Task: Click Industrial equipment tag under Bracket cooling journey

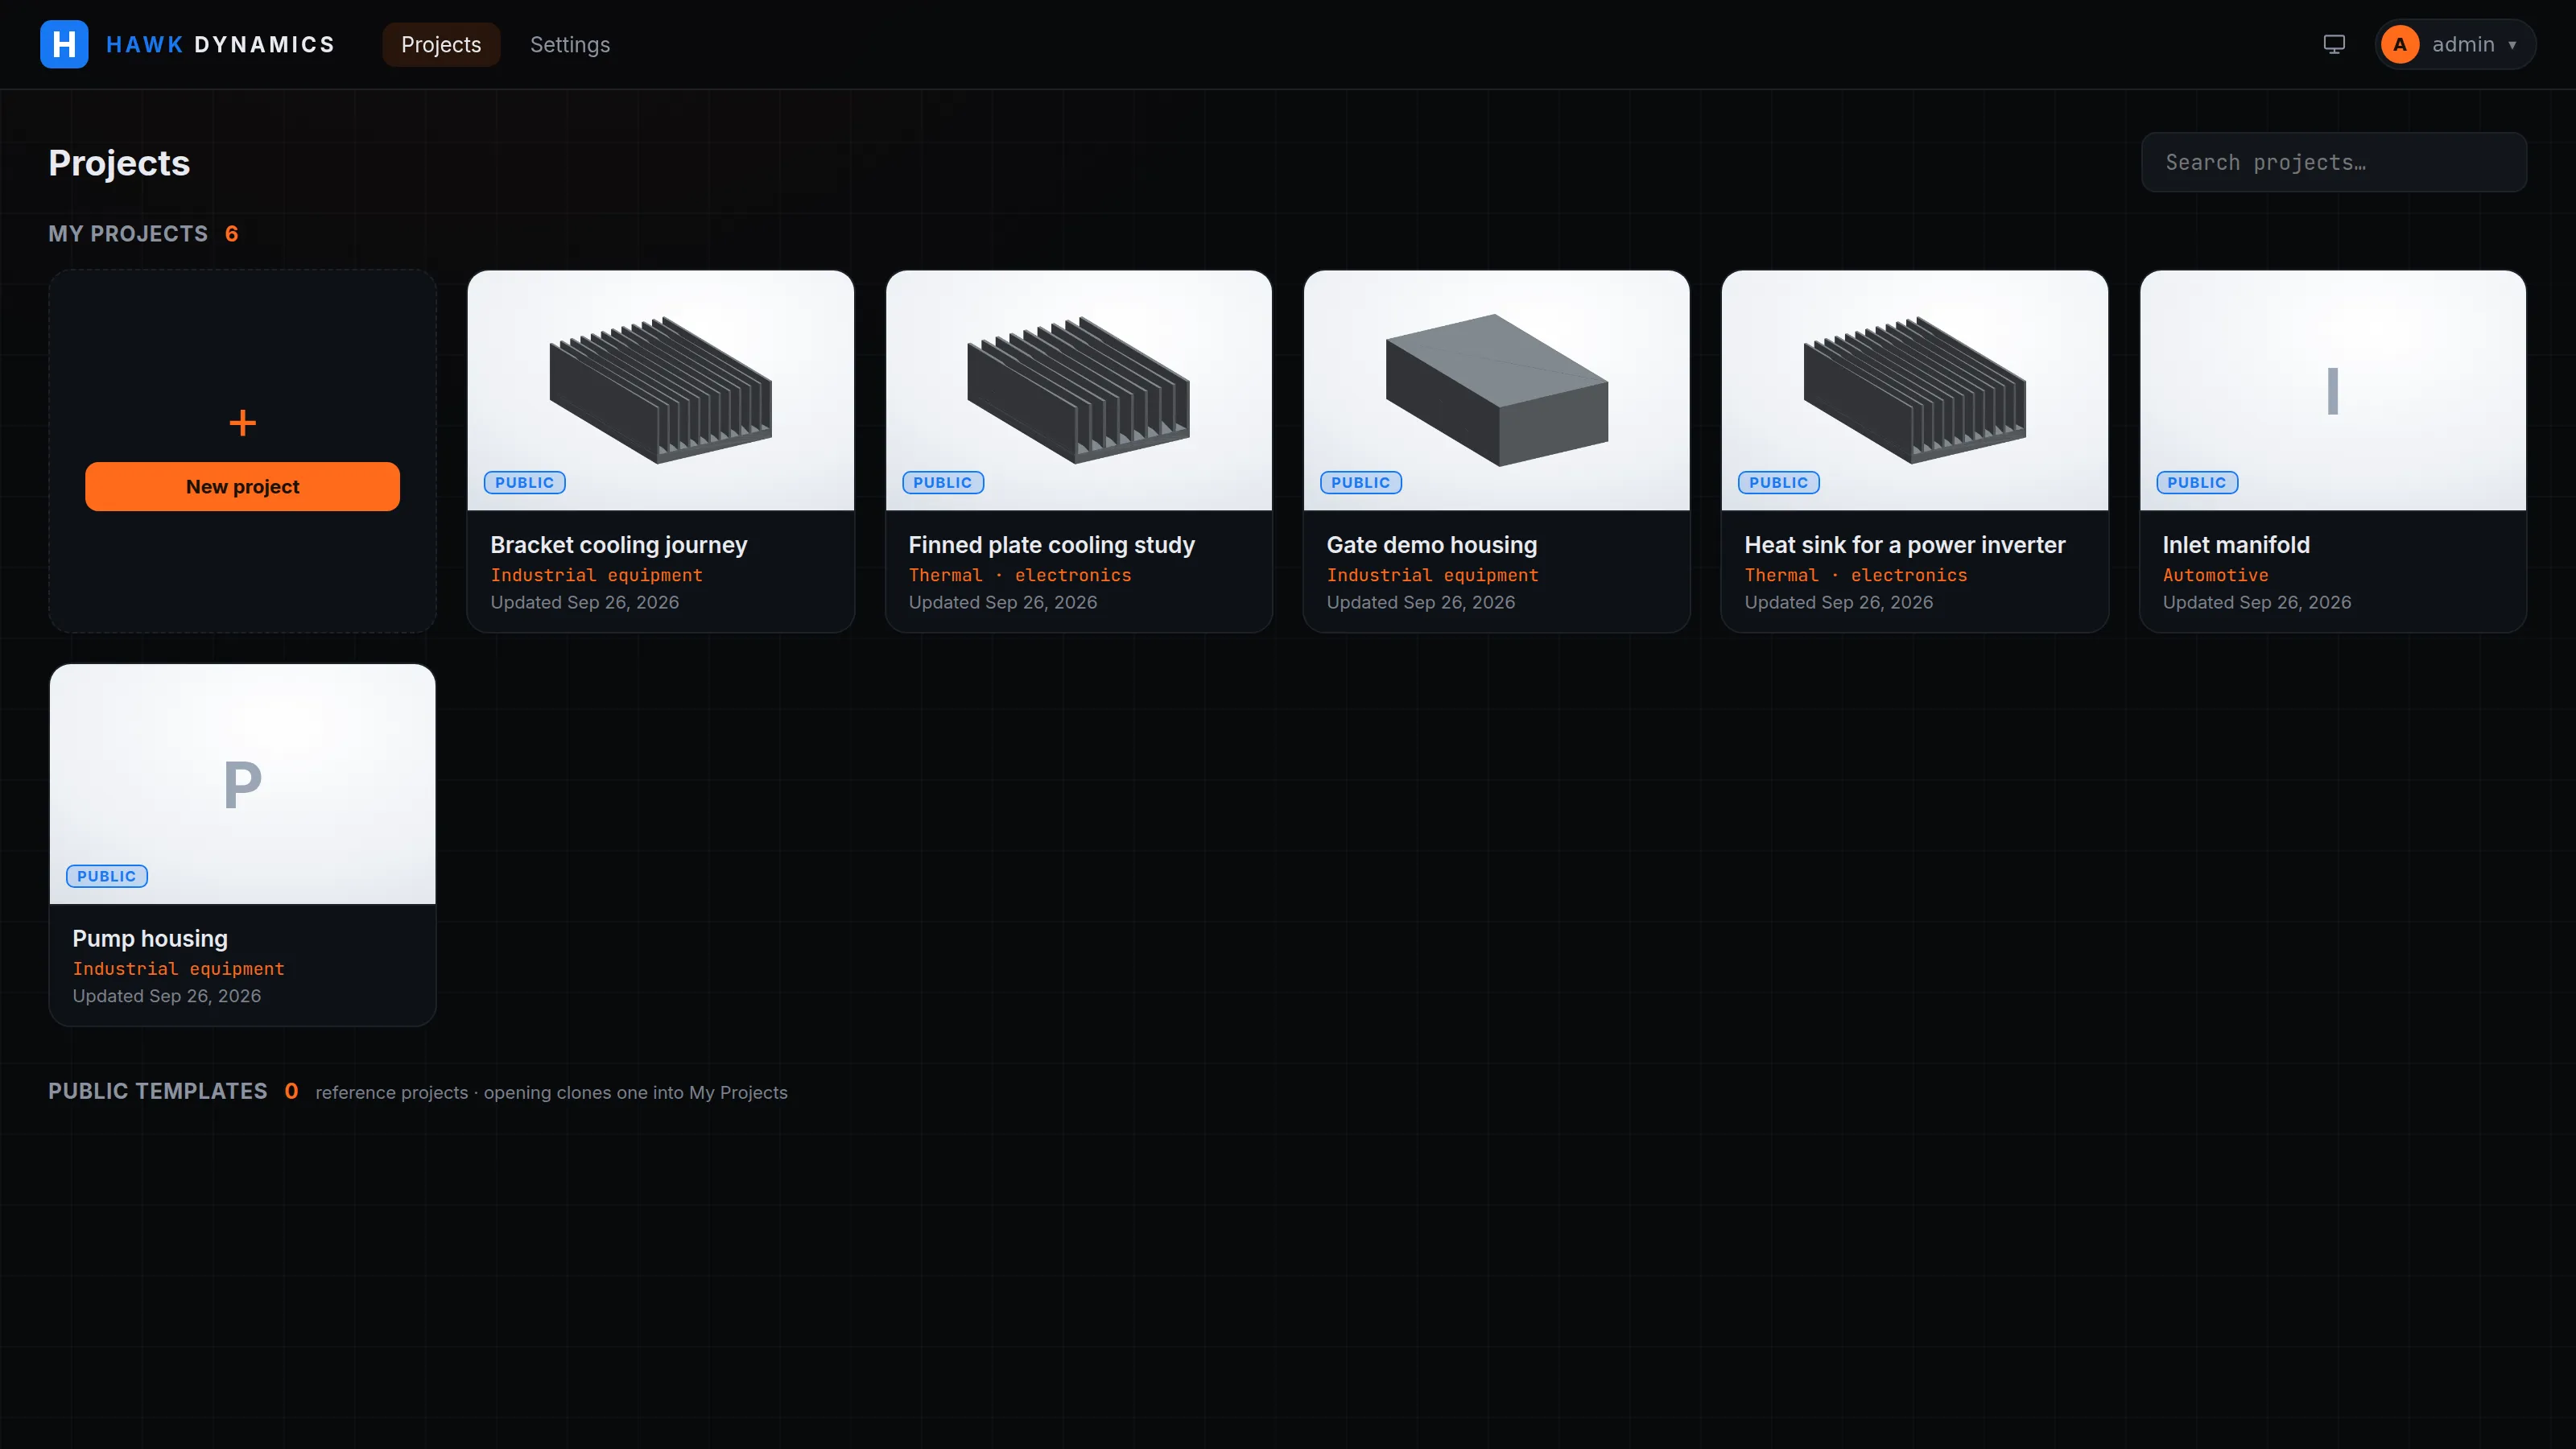Action: 597,575
